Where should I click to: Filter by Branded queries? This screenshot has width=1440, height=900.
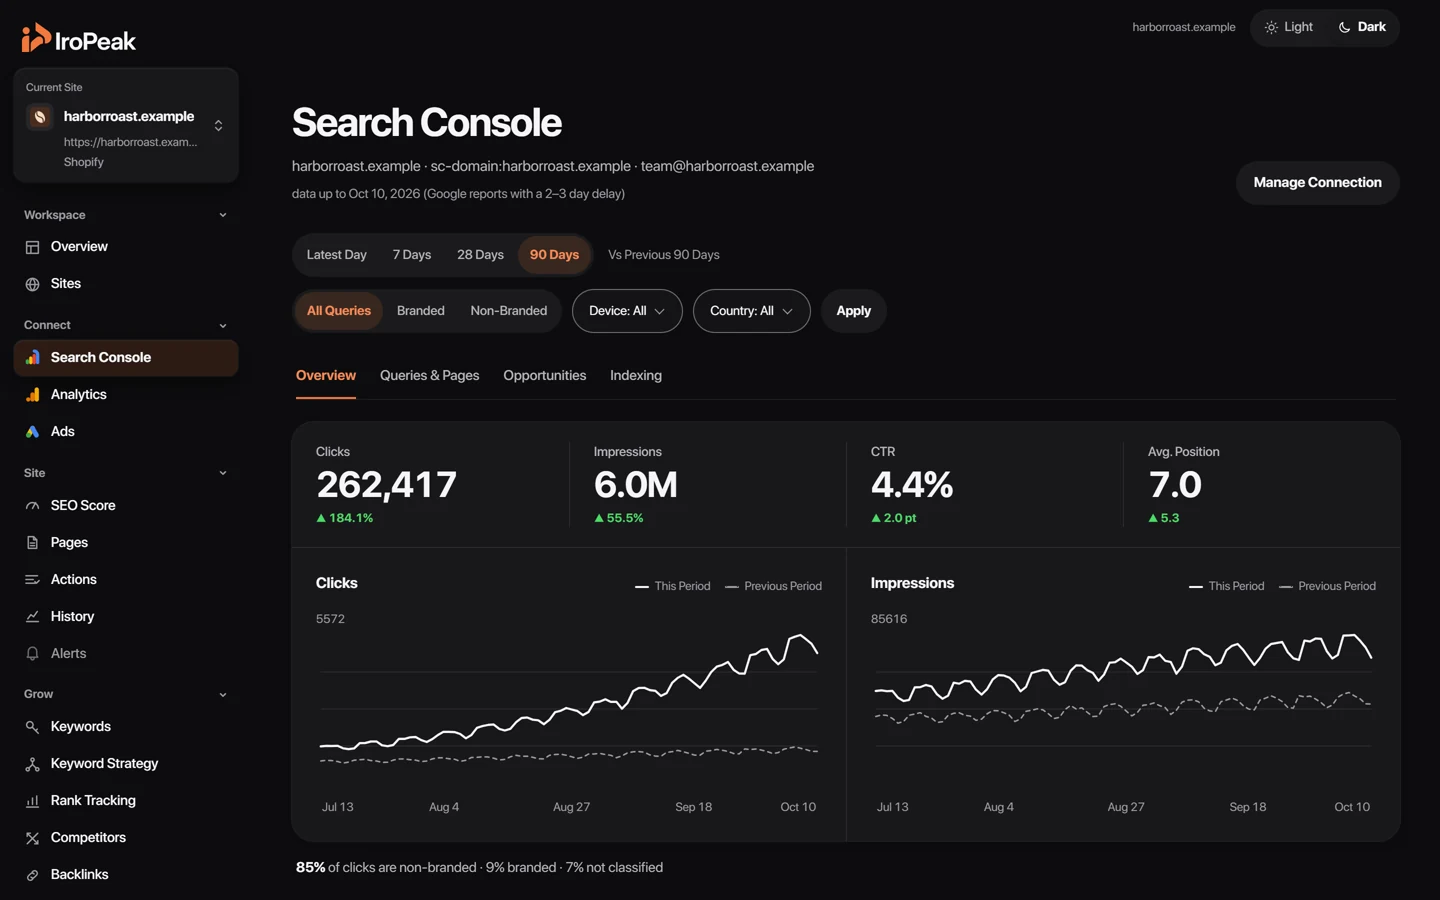click(x=421, y=311)
